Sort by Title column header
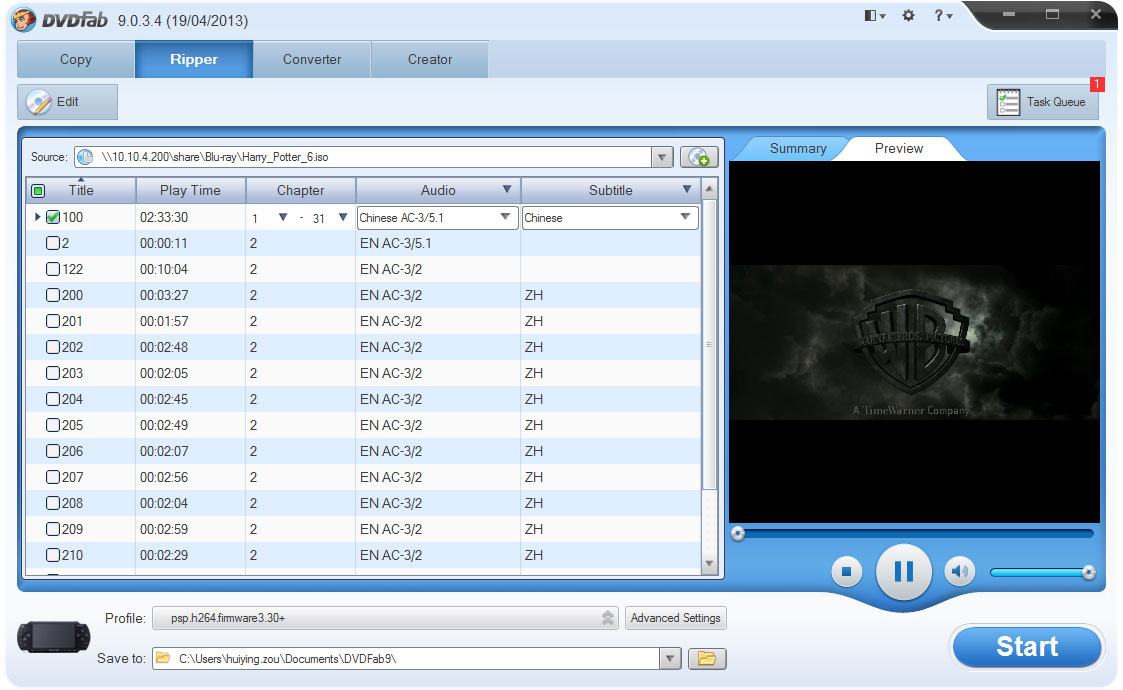The width and height of the screenshot is (1123, 690). point(81,191)
